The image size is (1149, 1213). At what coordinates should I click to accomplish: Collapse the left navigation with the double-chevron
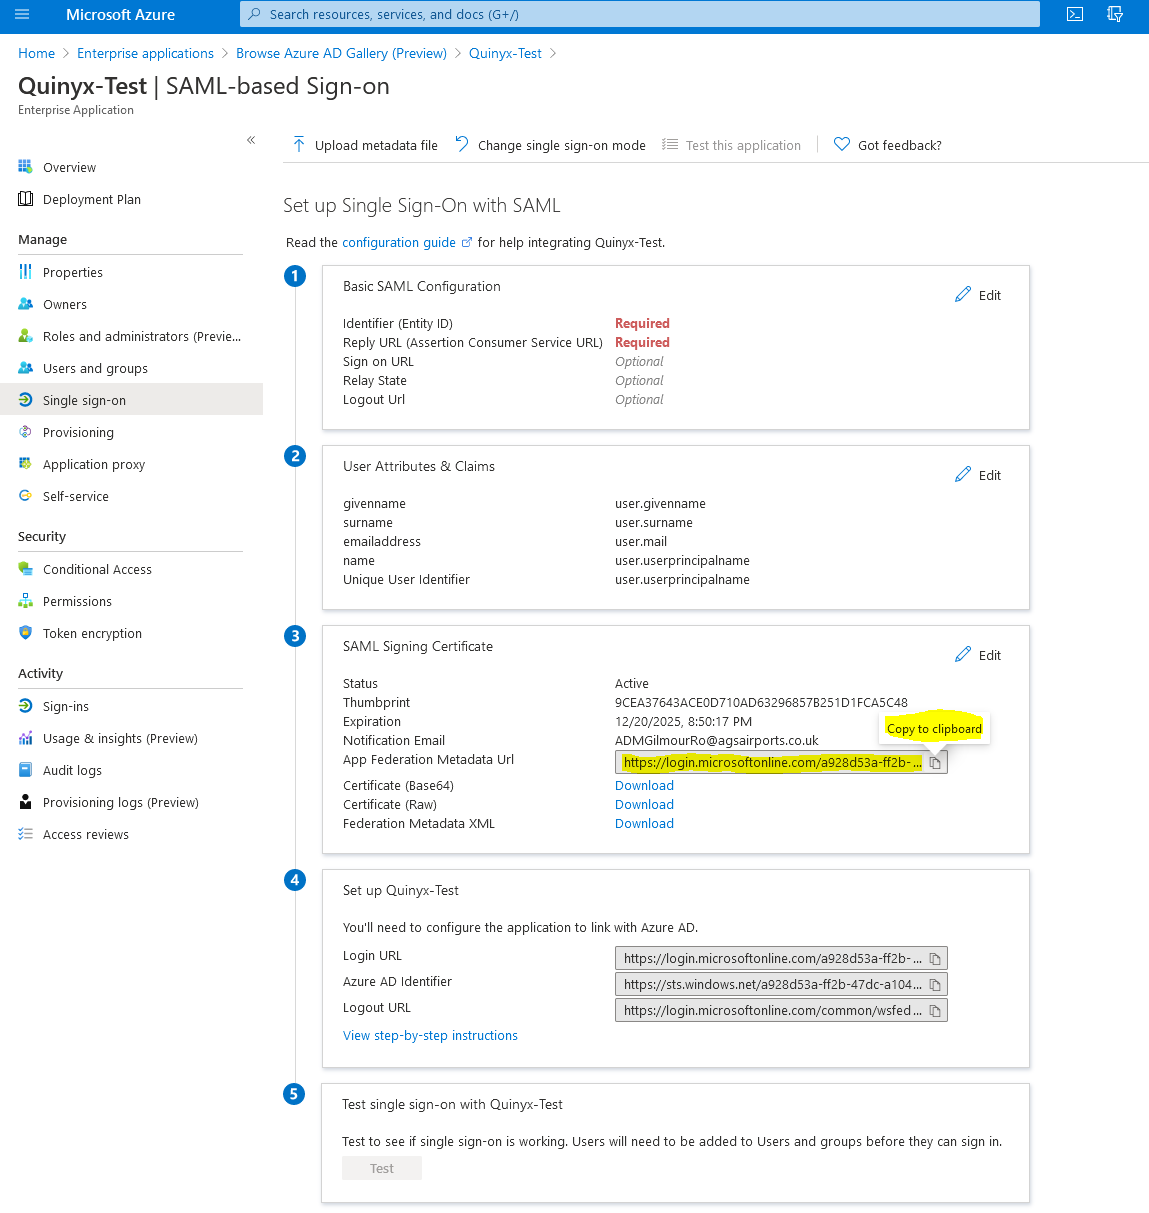[251, 140]
